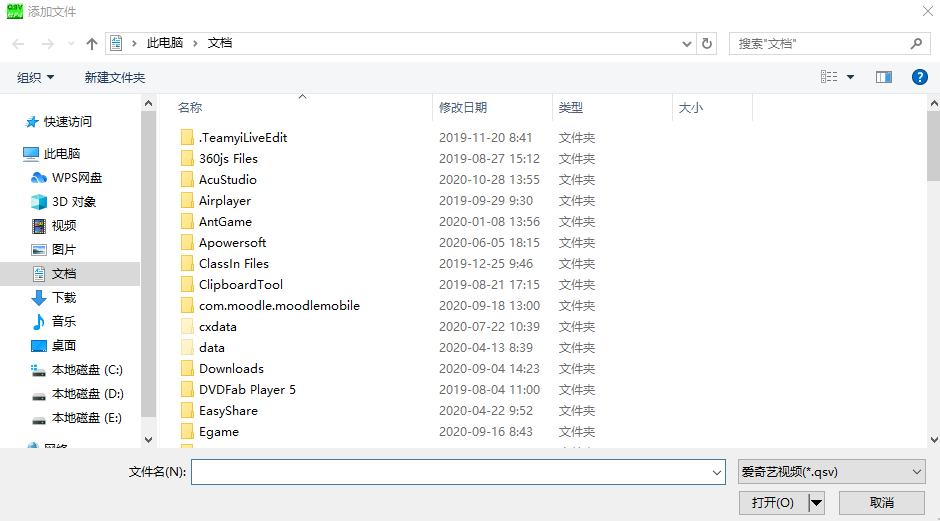Open the Downloads folder icon
The image size is (940, 521).
click(187, 368)
